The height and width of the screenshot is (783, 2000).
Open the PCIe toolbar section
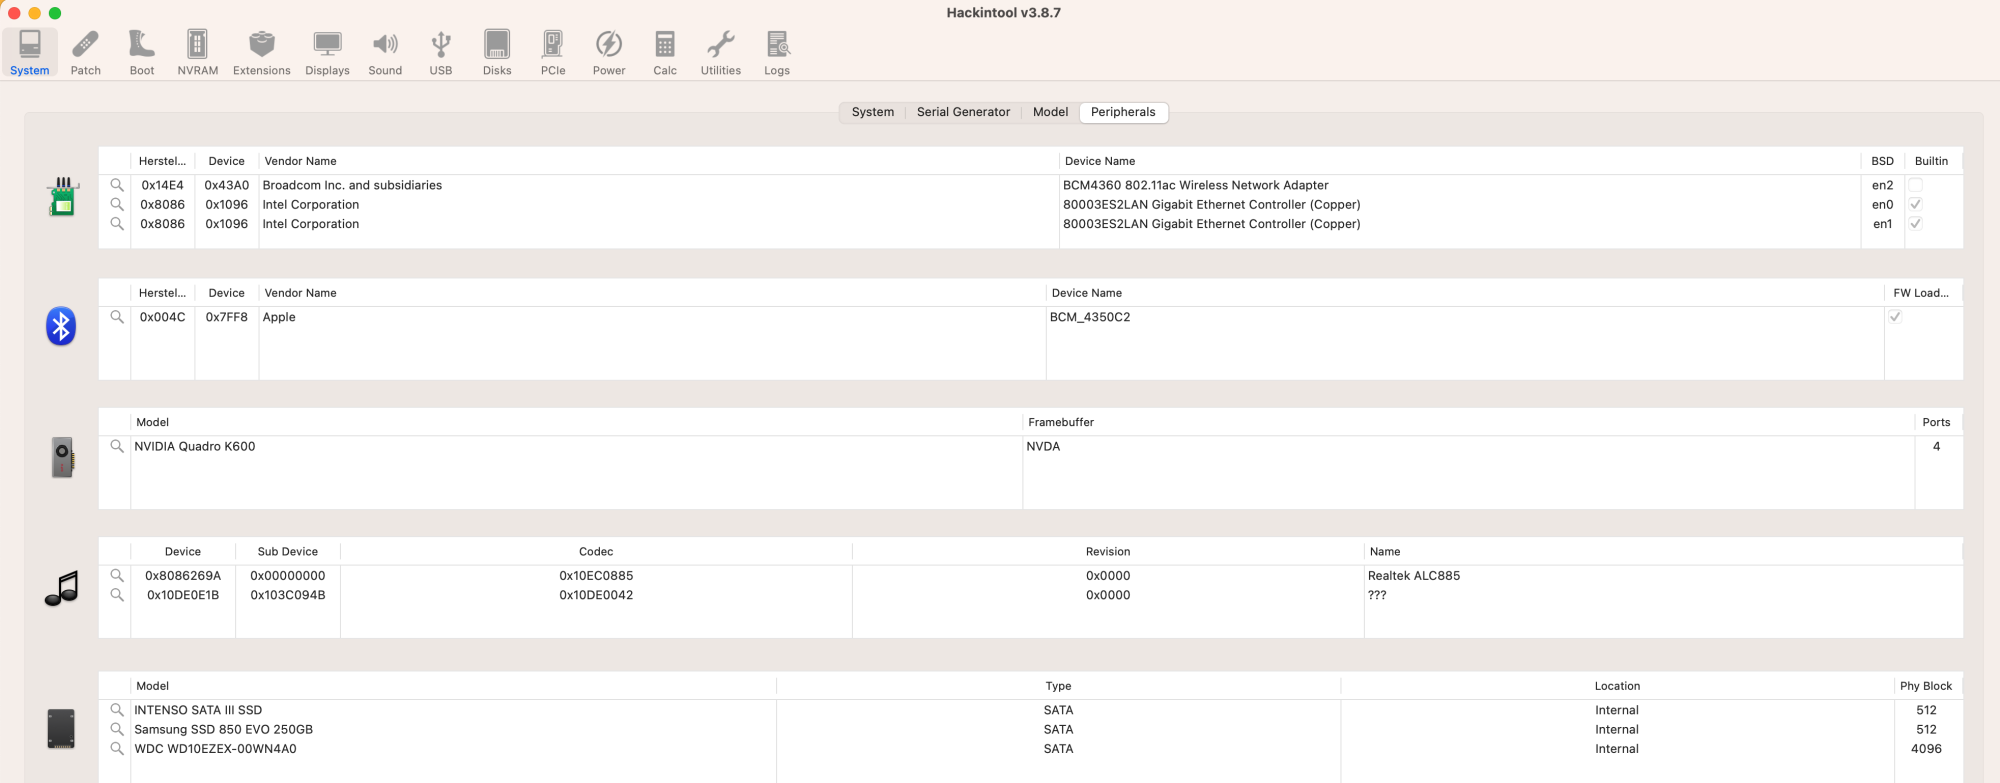point(553,52)
